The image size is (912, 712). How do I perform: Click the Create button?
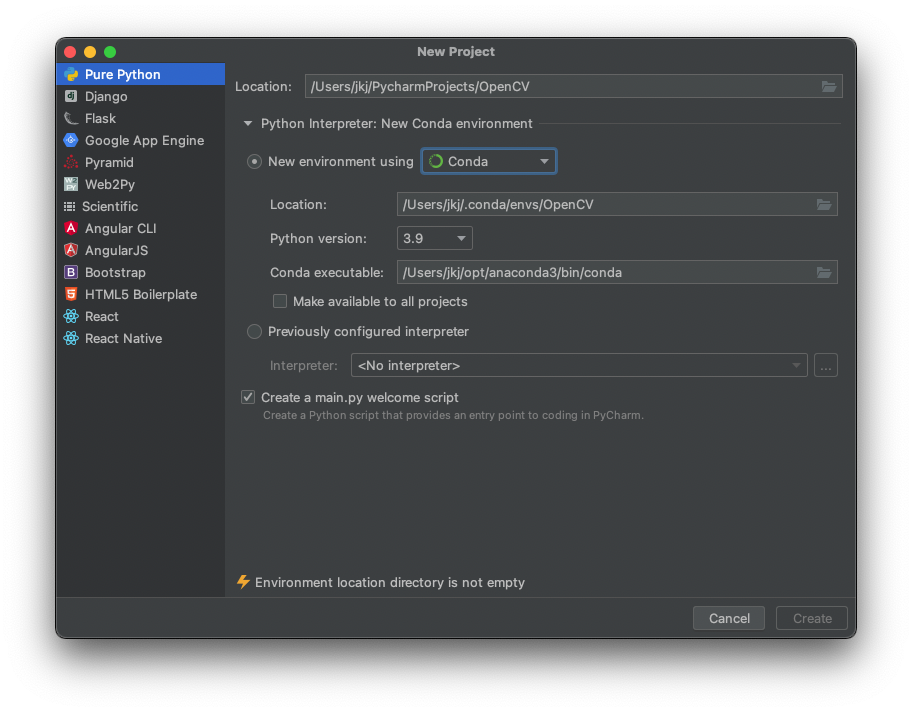[x=812, y=618]
